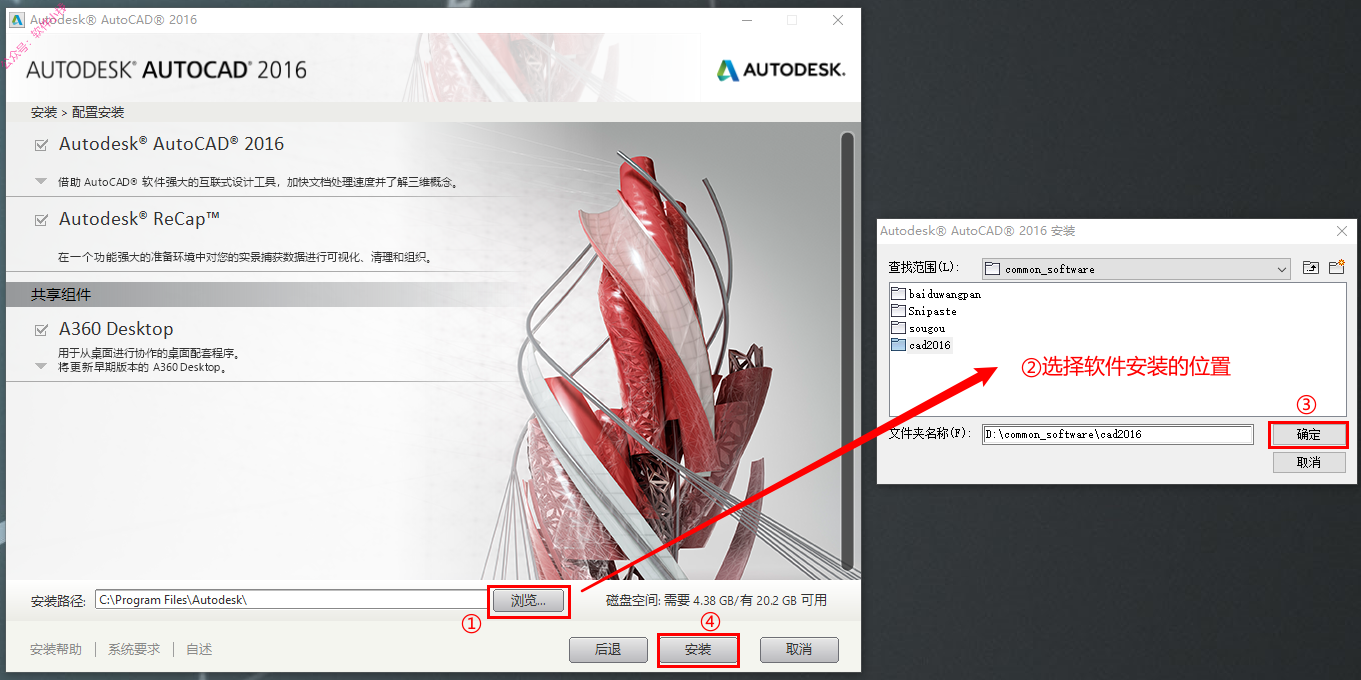The height and width of the screenshot is (680, 1361).
Task: Close the AutoCAD 2016 installer window
Action: [838, 20]
